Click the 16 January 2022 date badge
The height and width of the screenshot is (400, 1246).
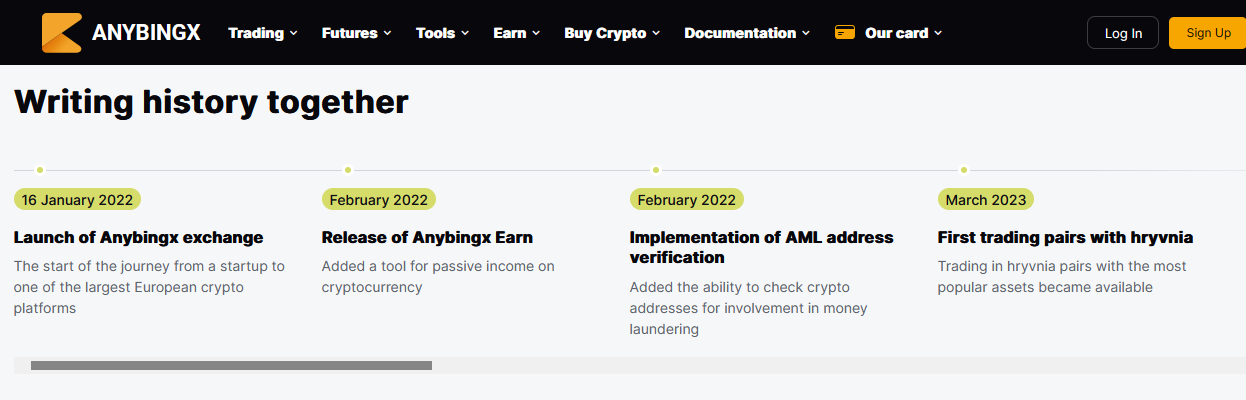tap(77, 200)
